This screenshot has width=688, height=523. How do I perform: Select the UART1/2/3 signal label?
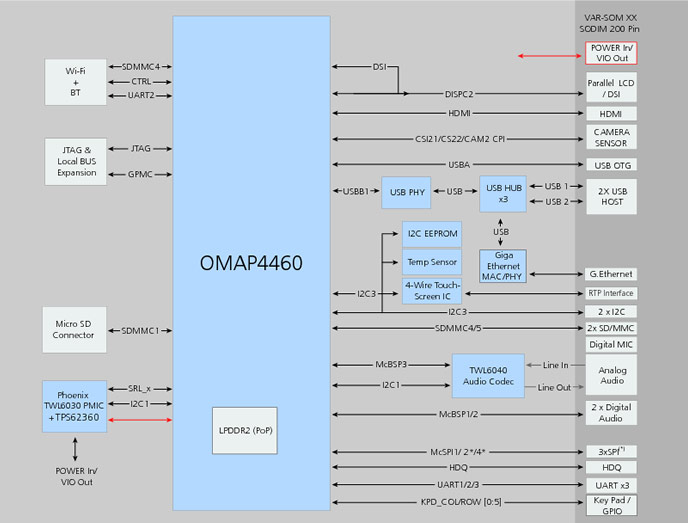point(458,485)
